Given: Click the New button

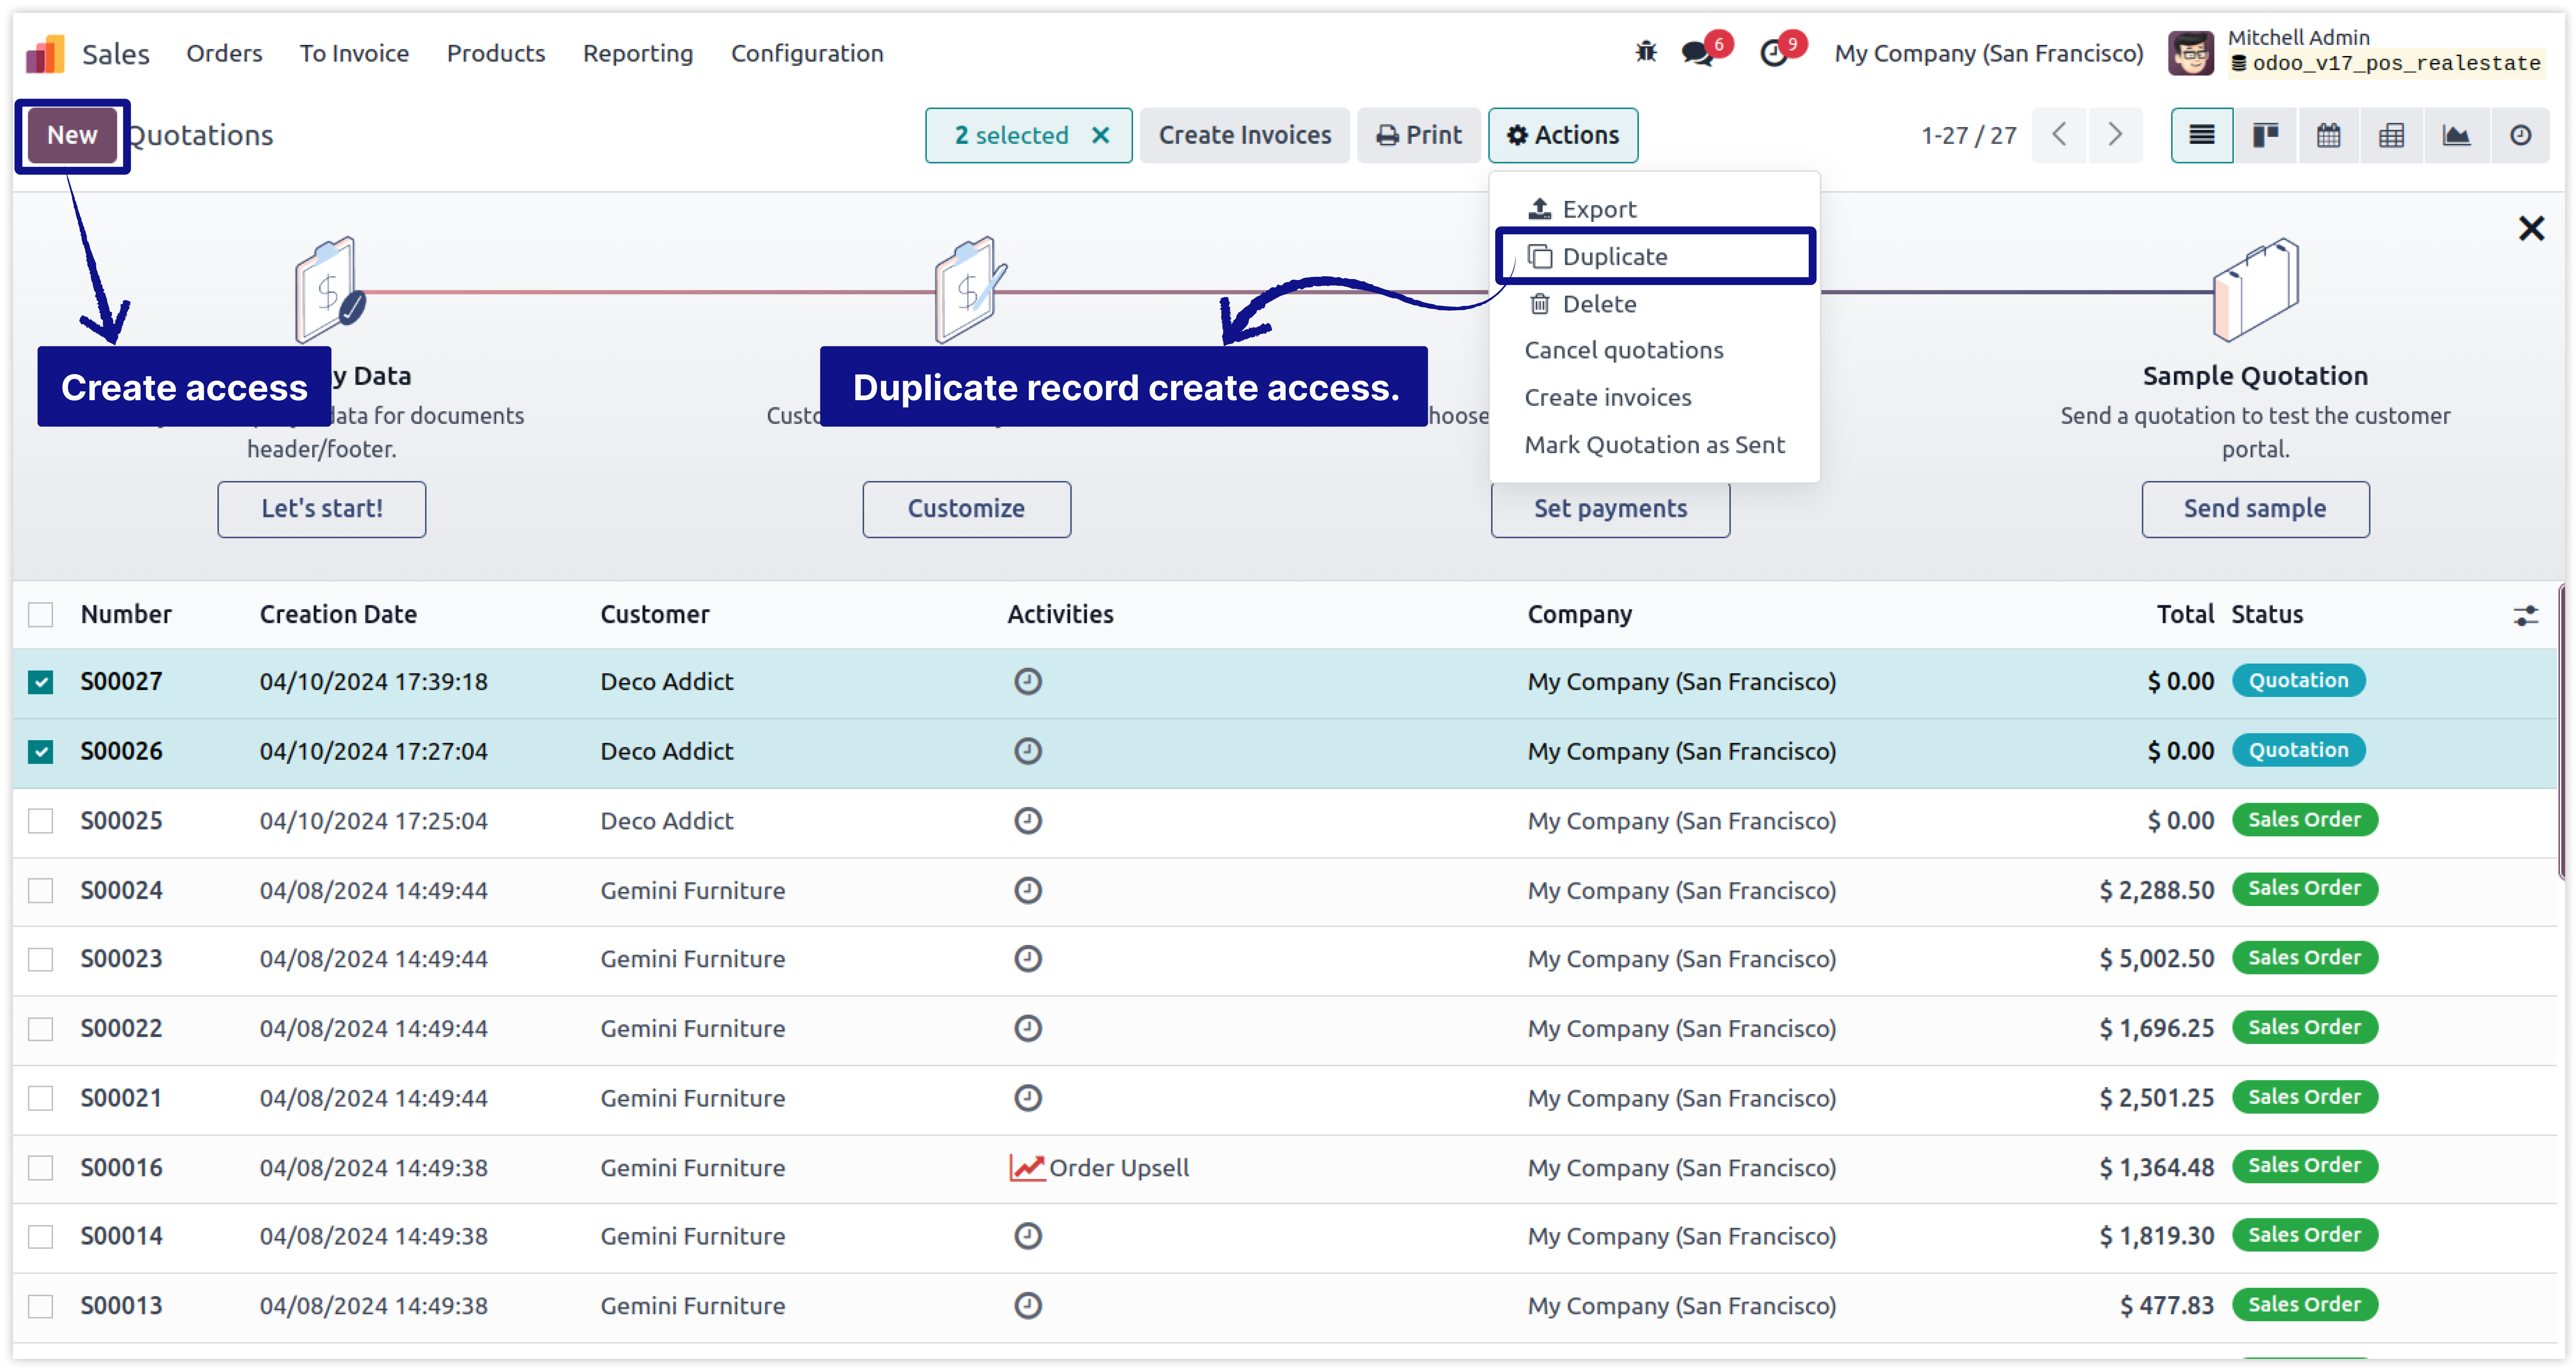Looking at the screenshot, I should [x=72, y=135].
